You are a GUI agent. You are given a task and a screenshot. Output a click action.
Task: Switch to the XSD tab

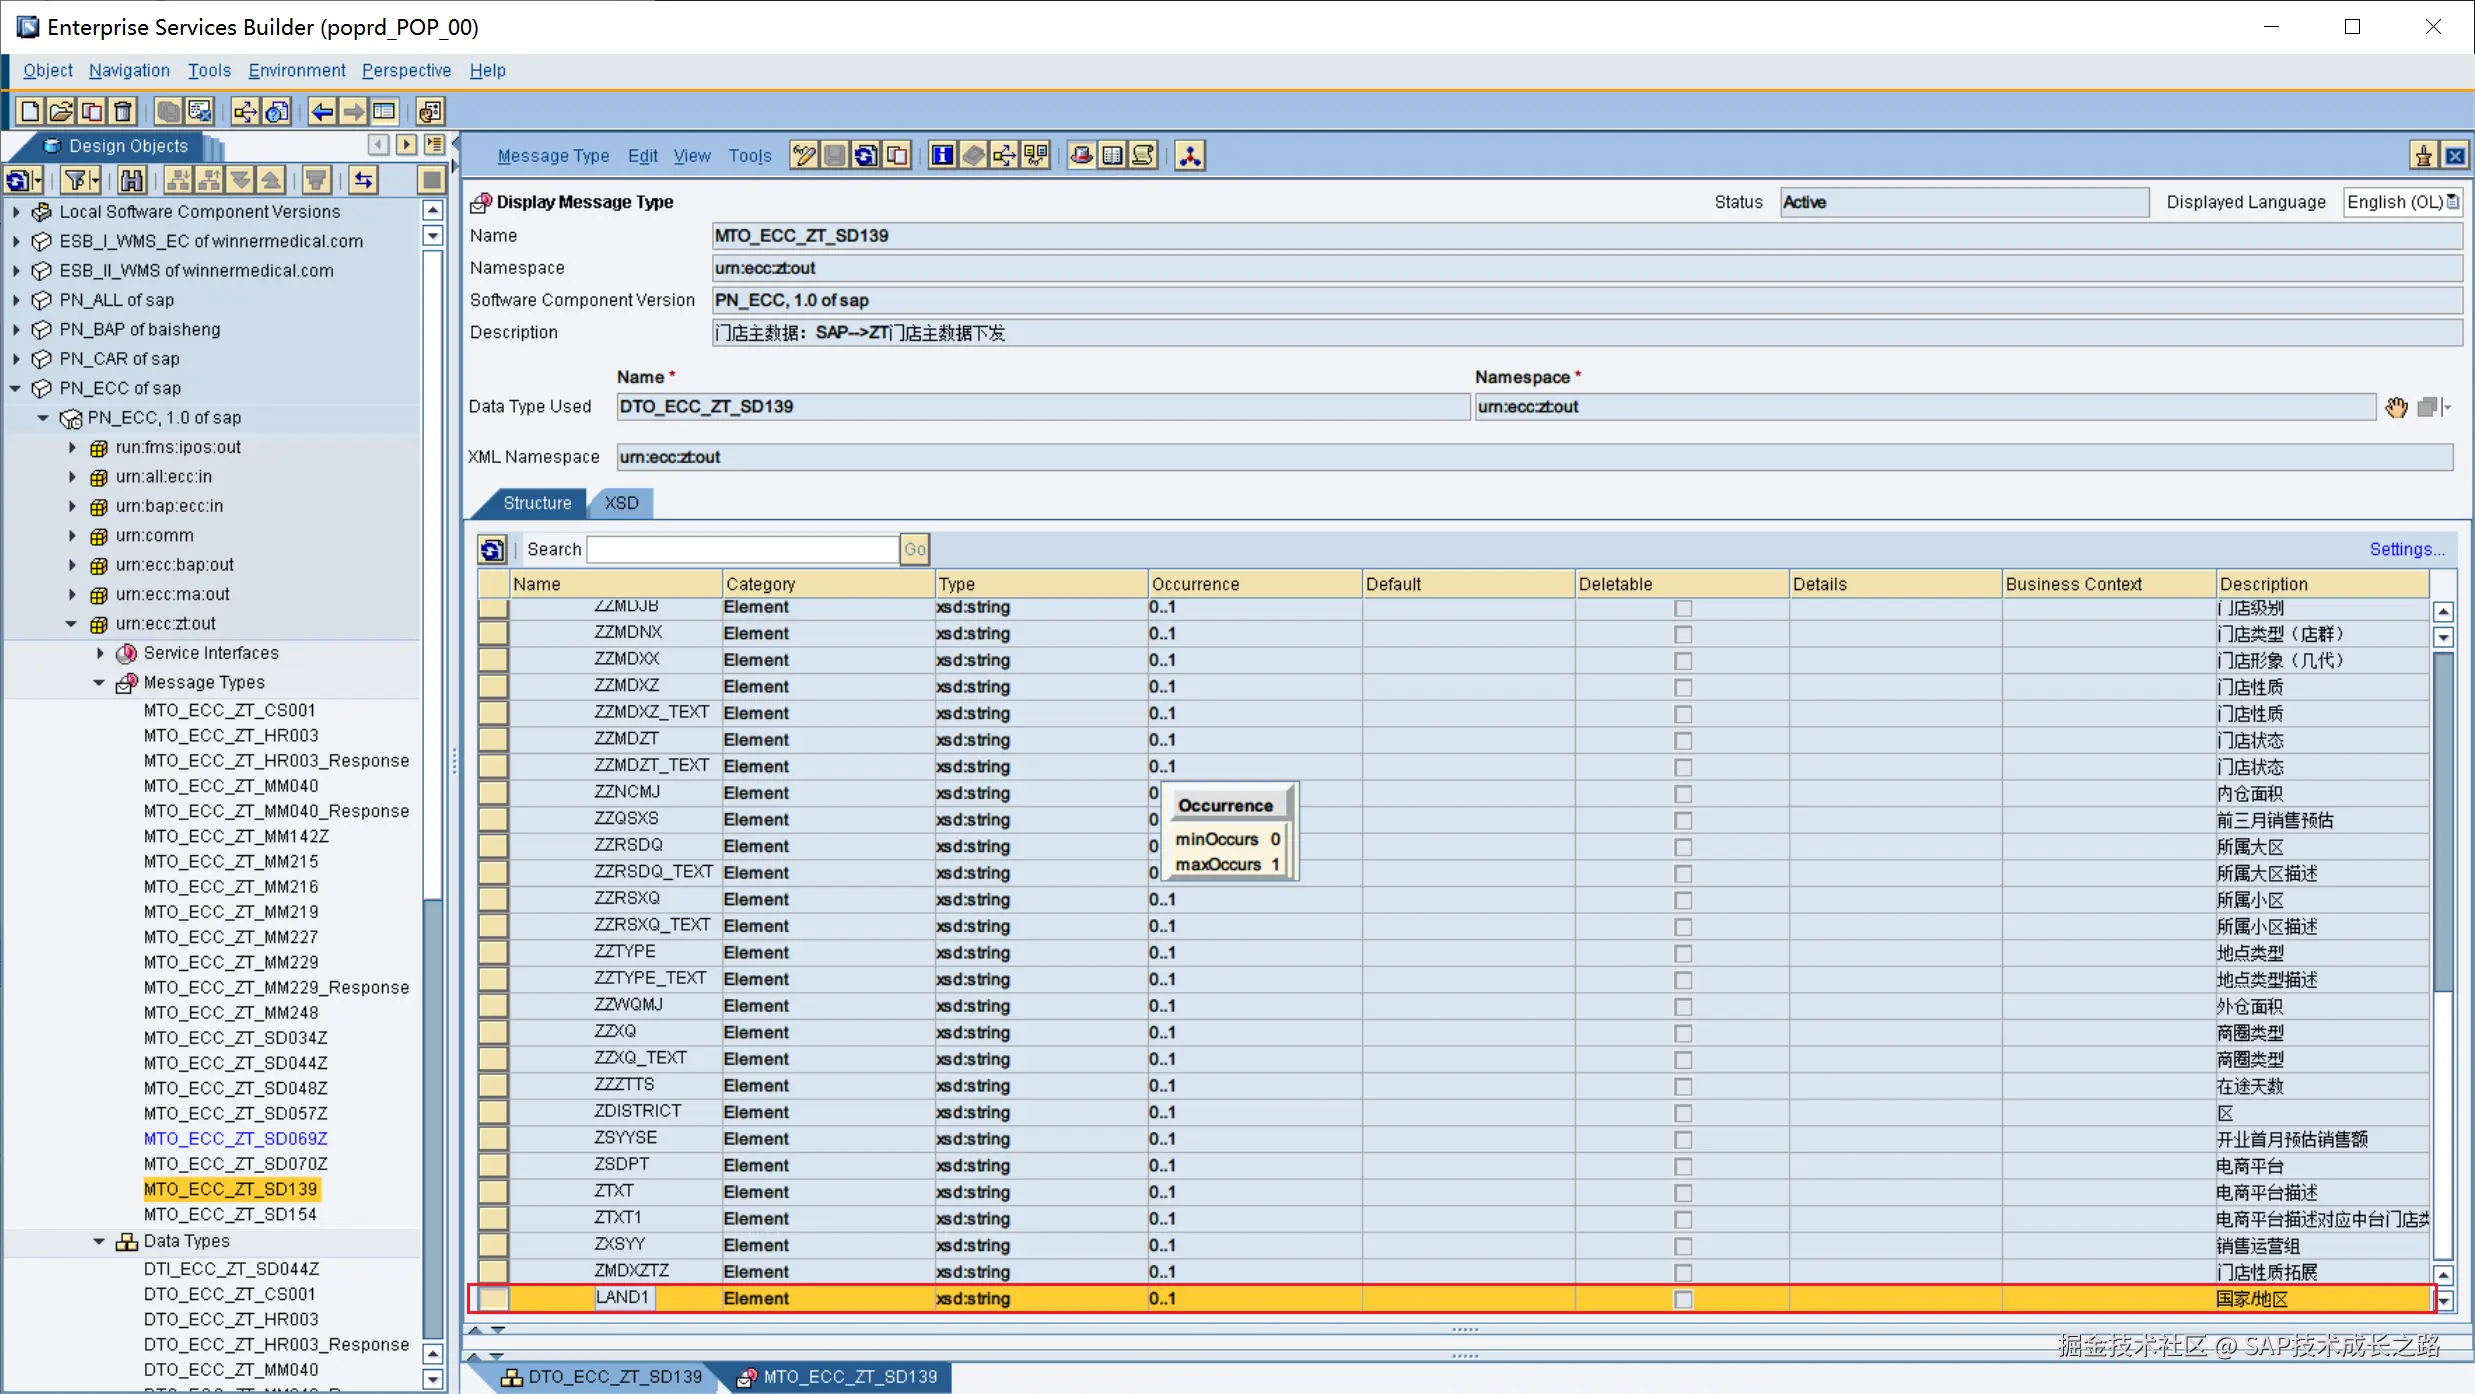click(621, 503)
